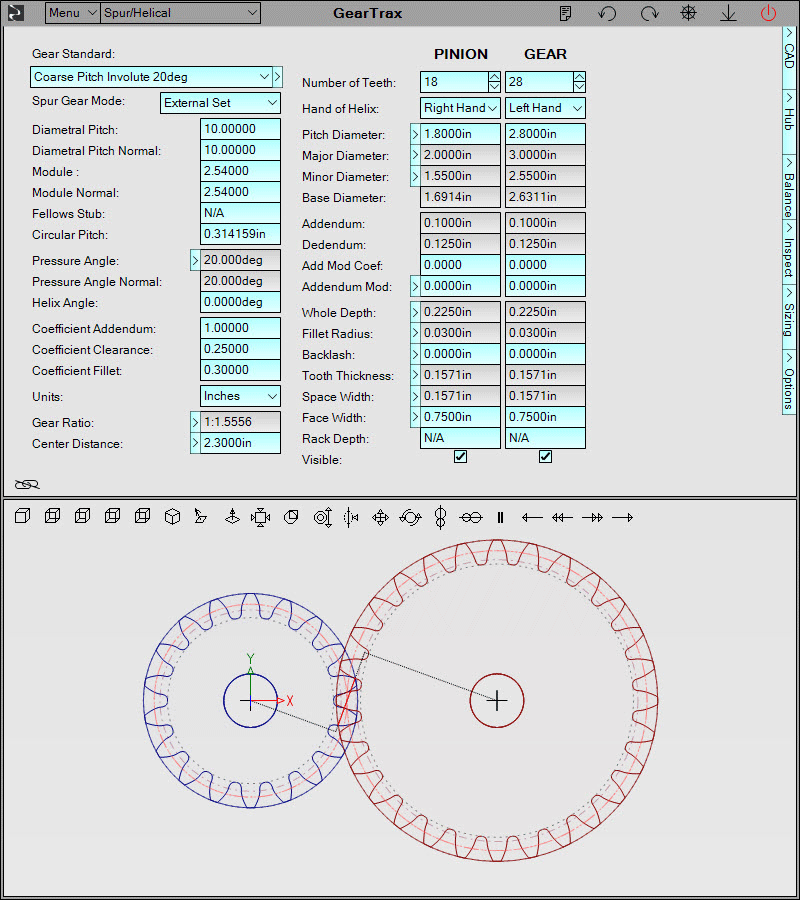Viewport: 800px width, 900px height.
Task: Pause the gear animation
Action: (500, 518)
